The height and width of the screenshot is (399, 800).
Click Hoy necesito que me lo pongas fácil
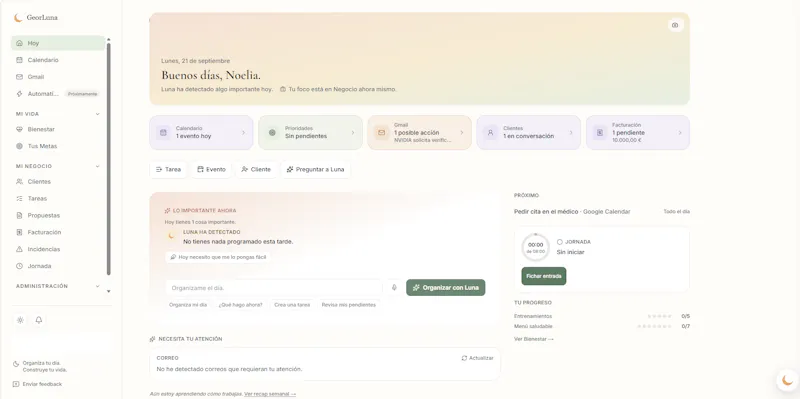coord(218,257)
